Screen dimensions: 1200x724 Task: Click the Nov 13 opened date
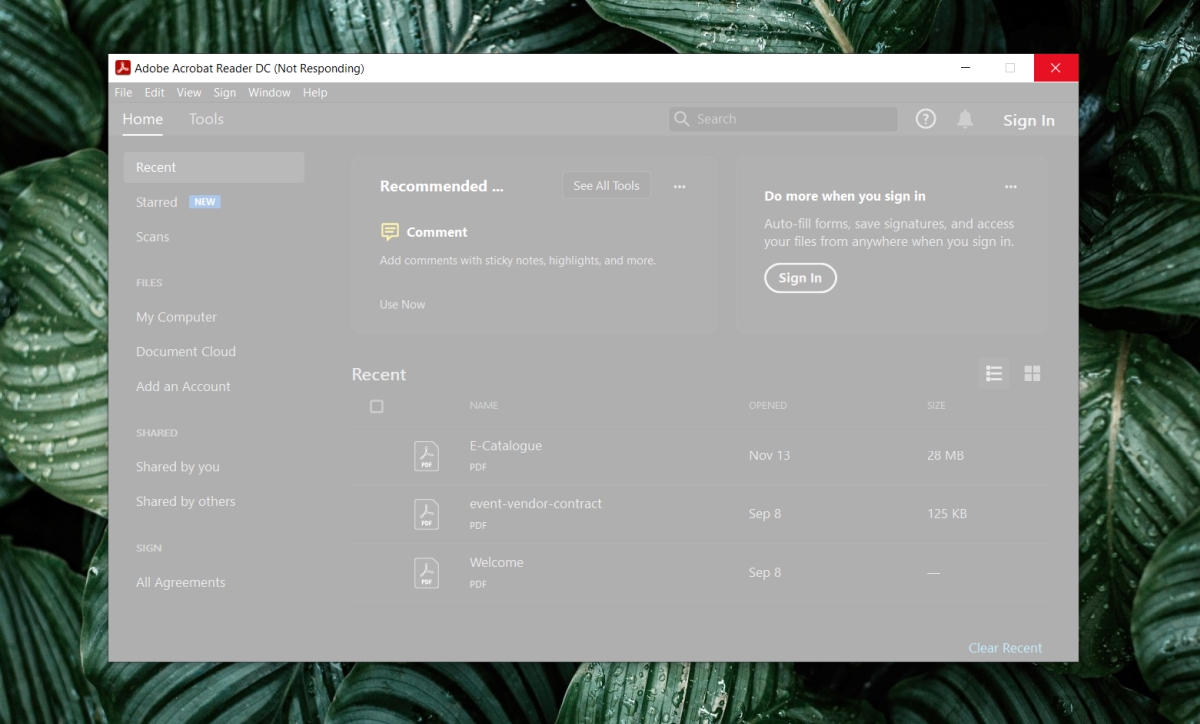click(769, 455)
